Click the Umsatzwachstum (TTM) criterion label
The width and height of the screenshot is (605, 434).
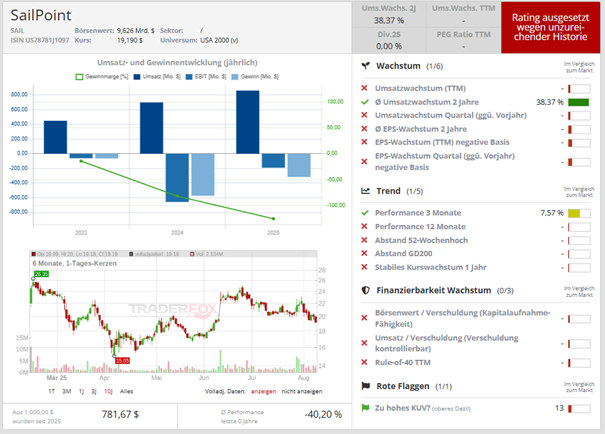point(420,88)
